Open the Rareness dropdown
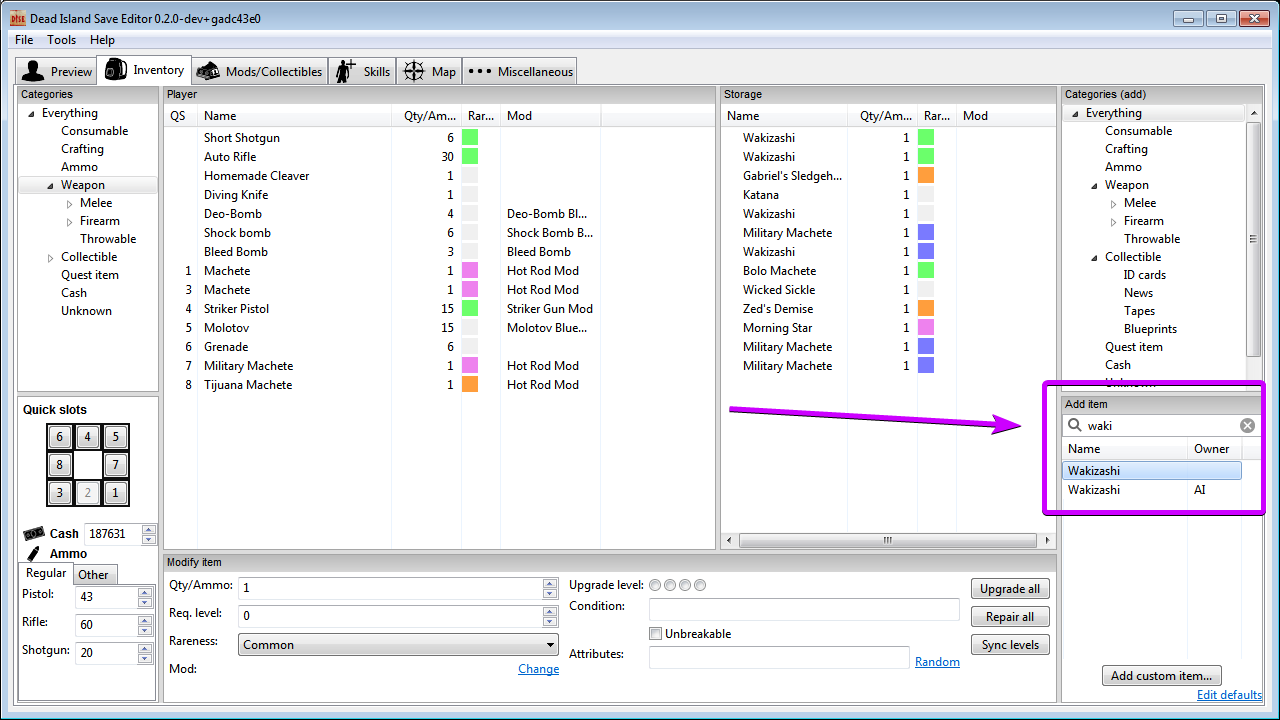1280x720 pixels. (x=398, y=645)
